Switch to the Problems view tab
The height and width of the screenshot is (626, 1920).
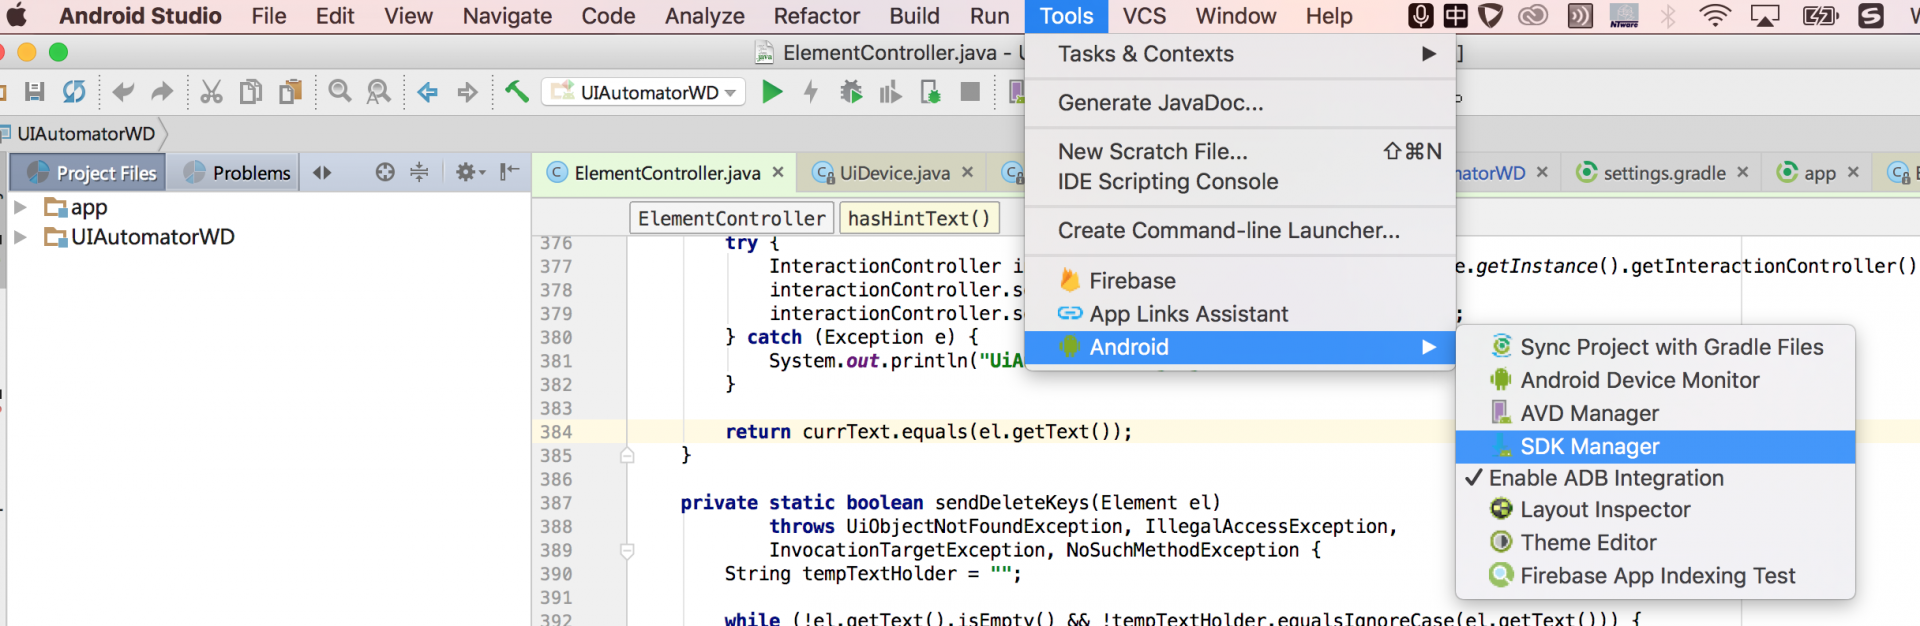[x=238, y=173]
